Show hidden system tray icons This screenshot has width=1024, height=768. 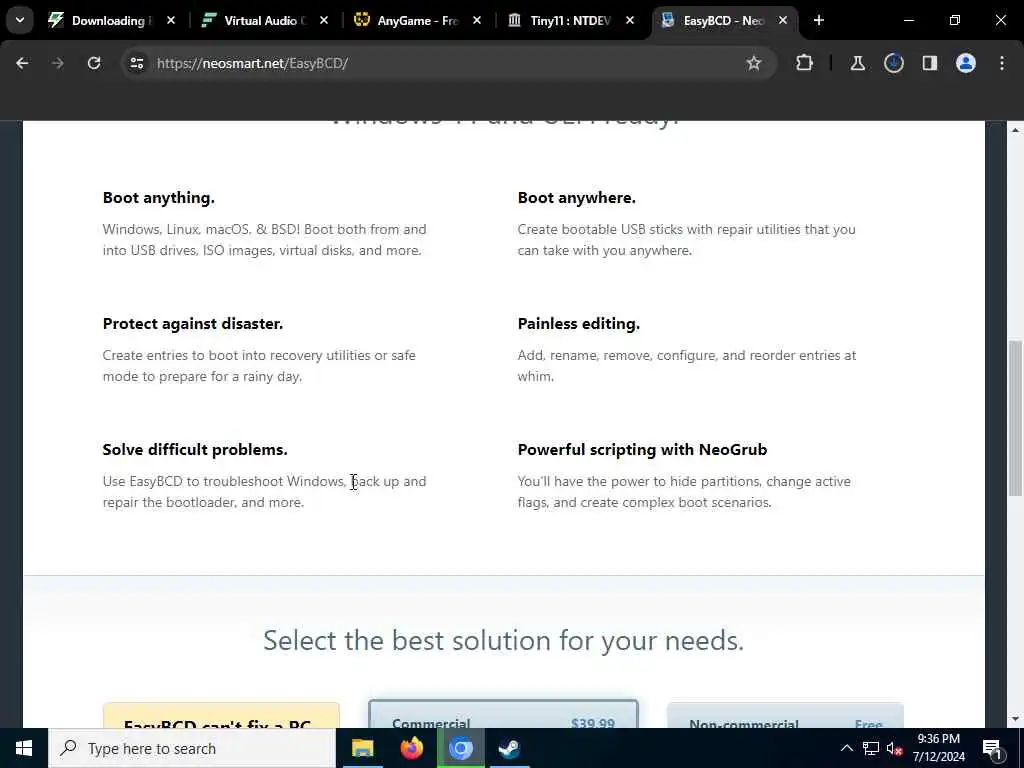[846, 748]
